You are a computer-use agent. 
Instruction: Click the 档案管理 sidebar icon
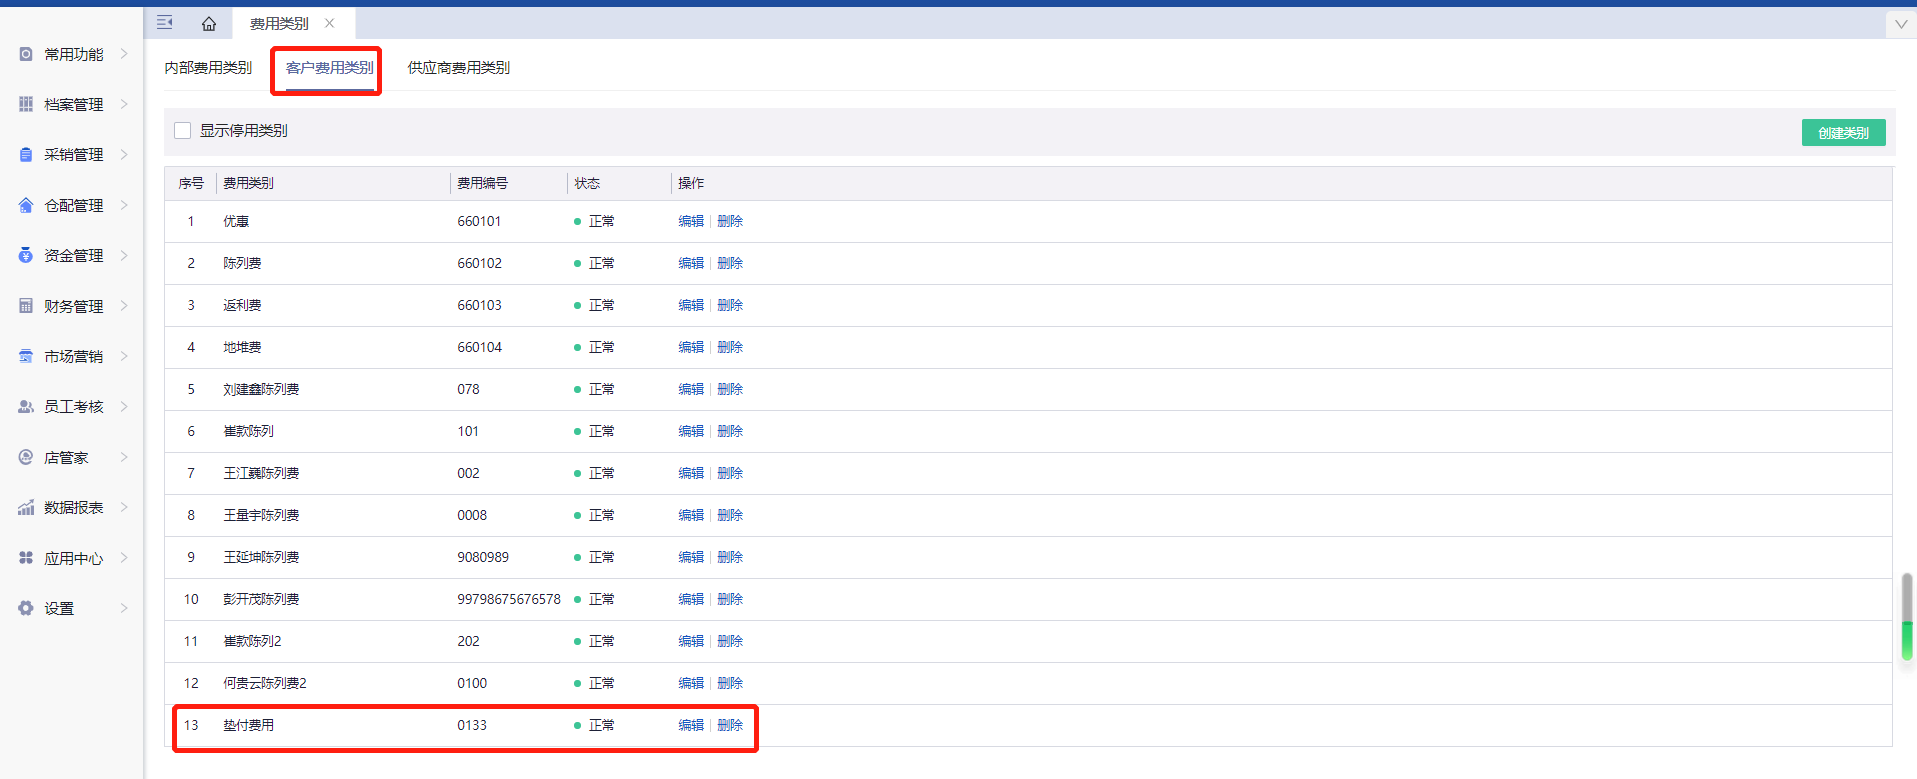pos(26,104)
